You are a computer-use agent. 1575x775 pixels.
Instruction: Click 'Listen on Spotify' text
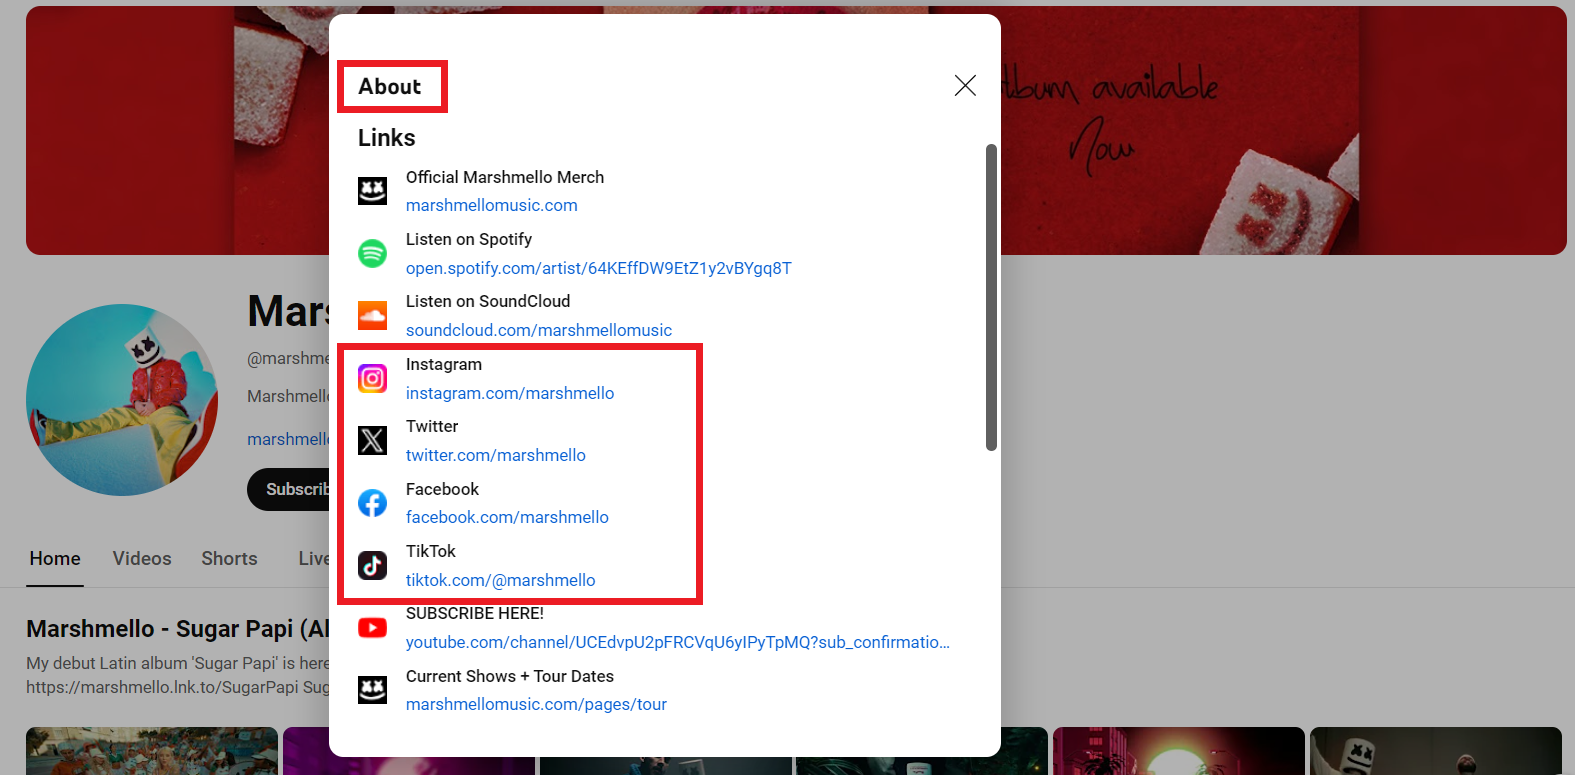pyautogui.click(x=468, y=239)
